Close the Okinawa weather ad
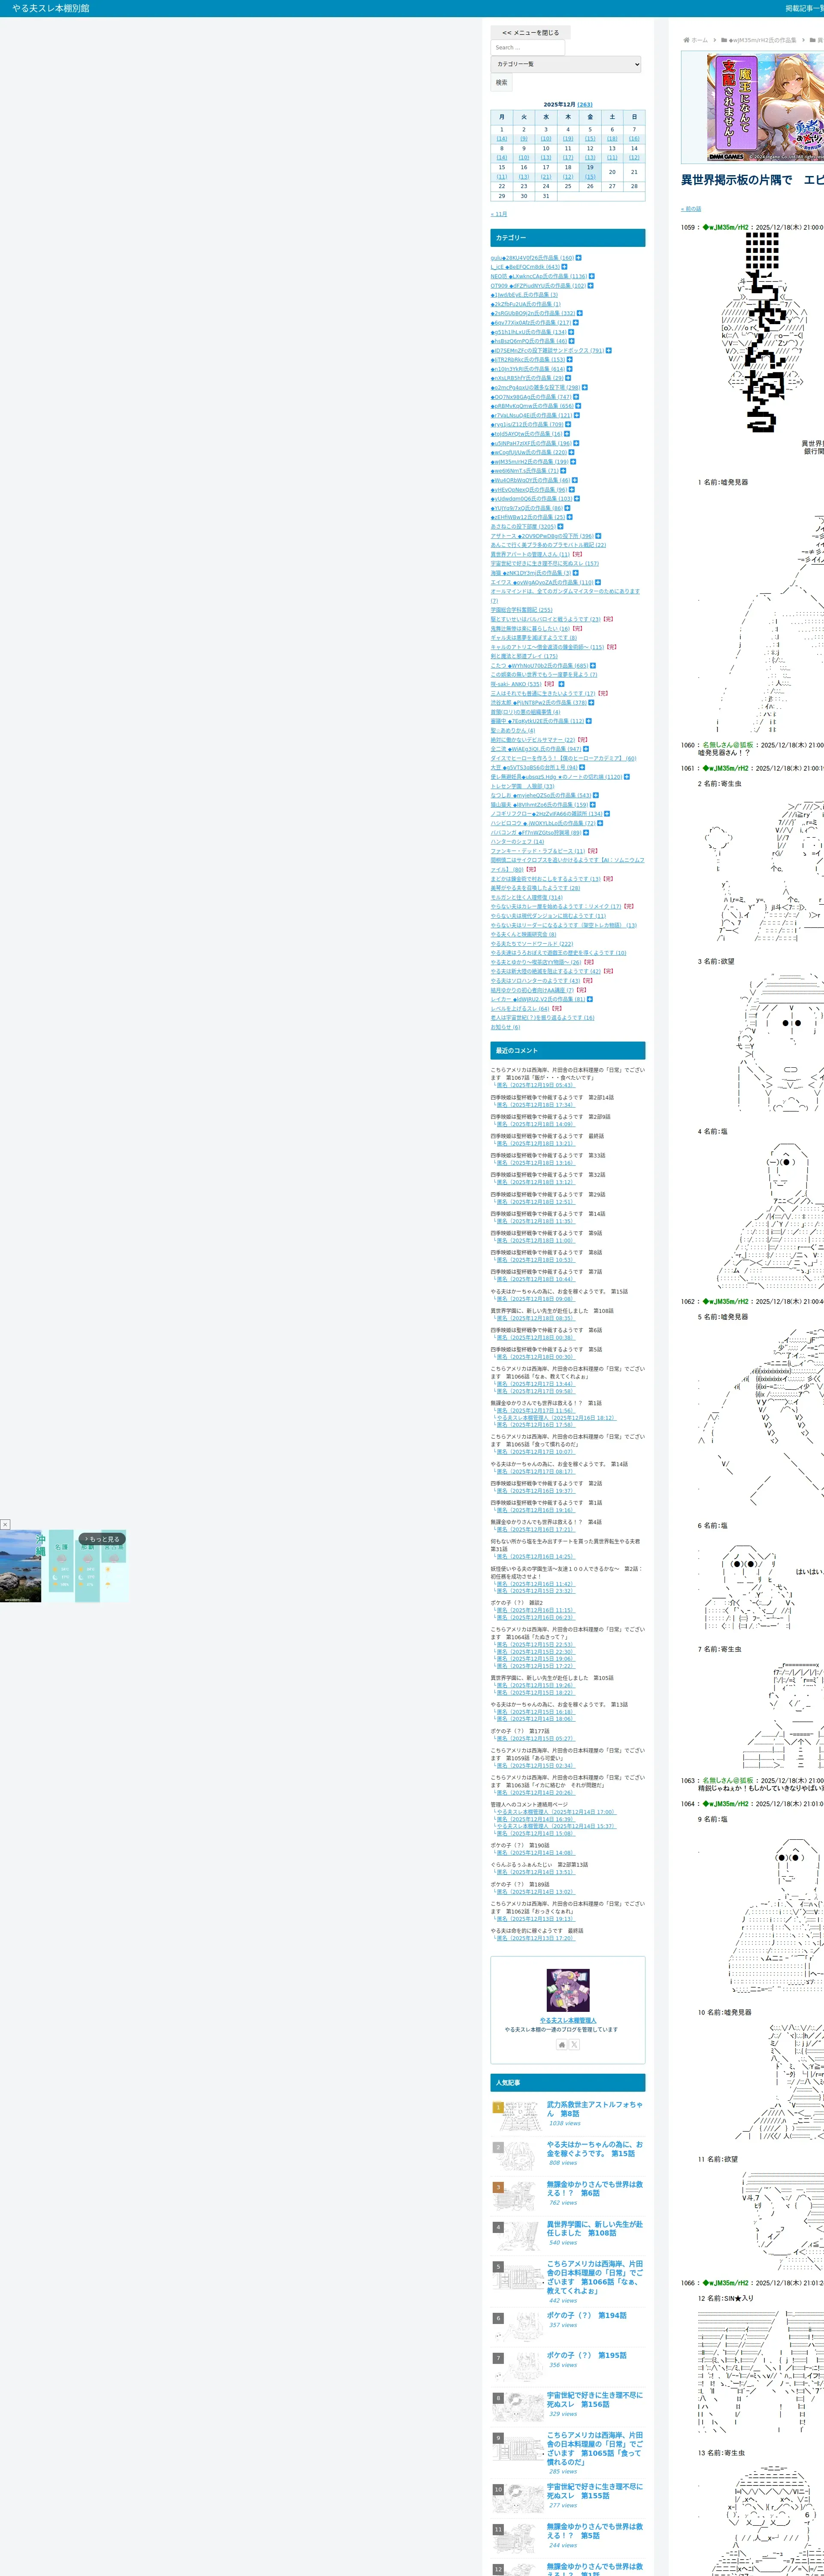Screen dimensions: 824x2576 [x=5, y=1525]
